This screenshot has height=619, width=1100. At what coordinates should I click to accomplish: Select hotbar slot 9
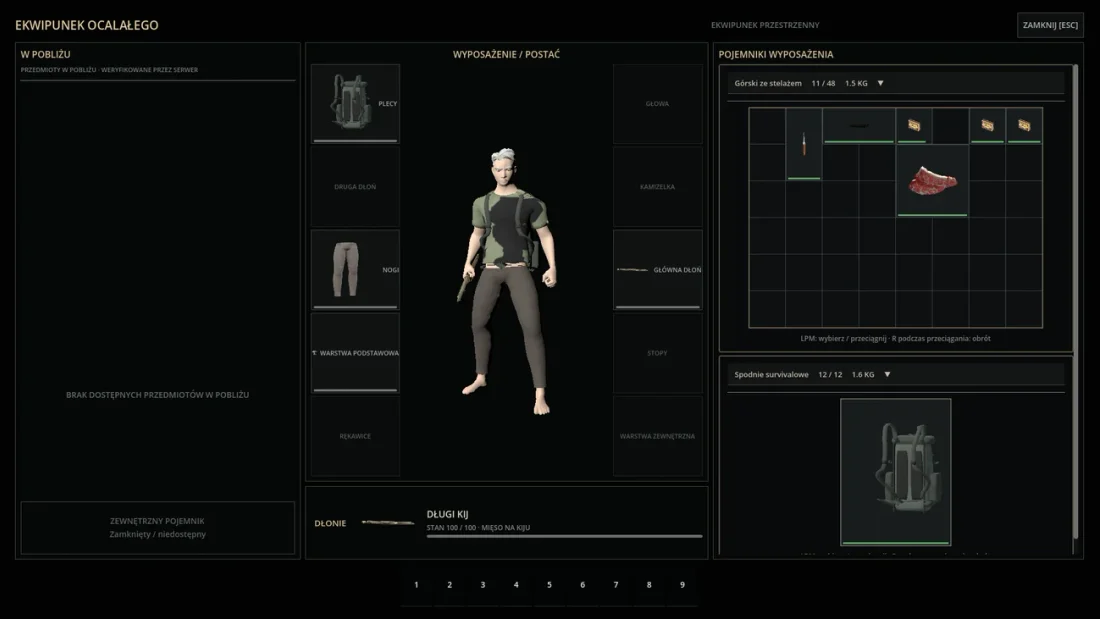(682, 585)
